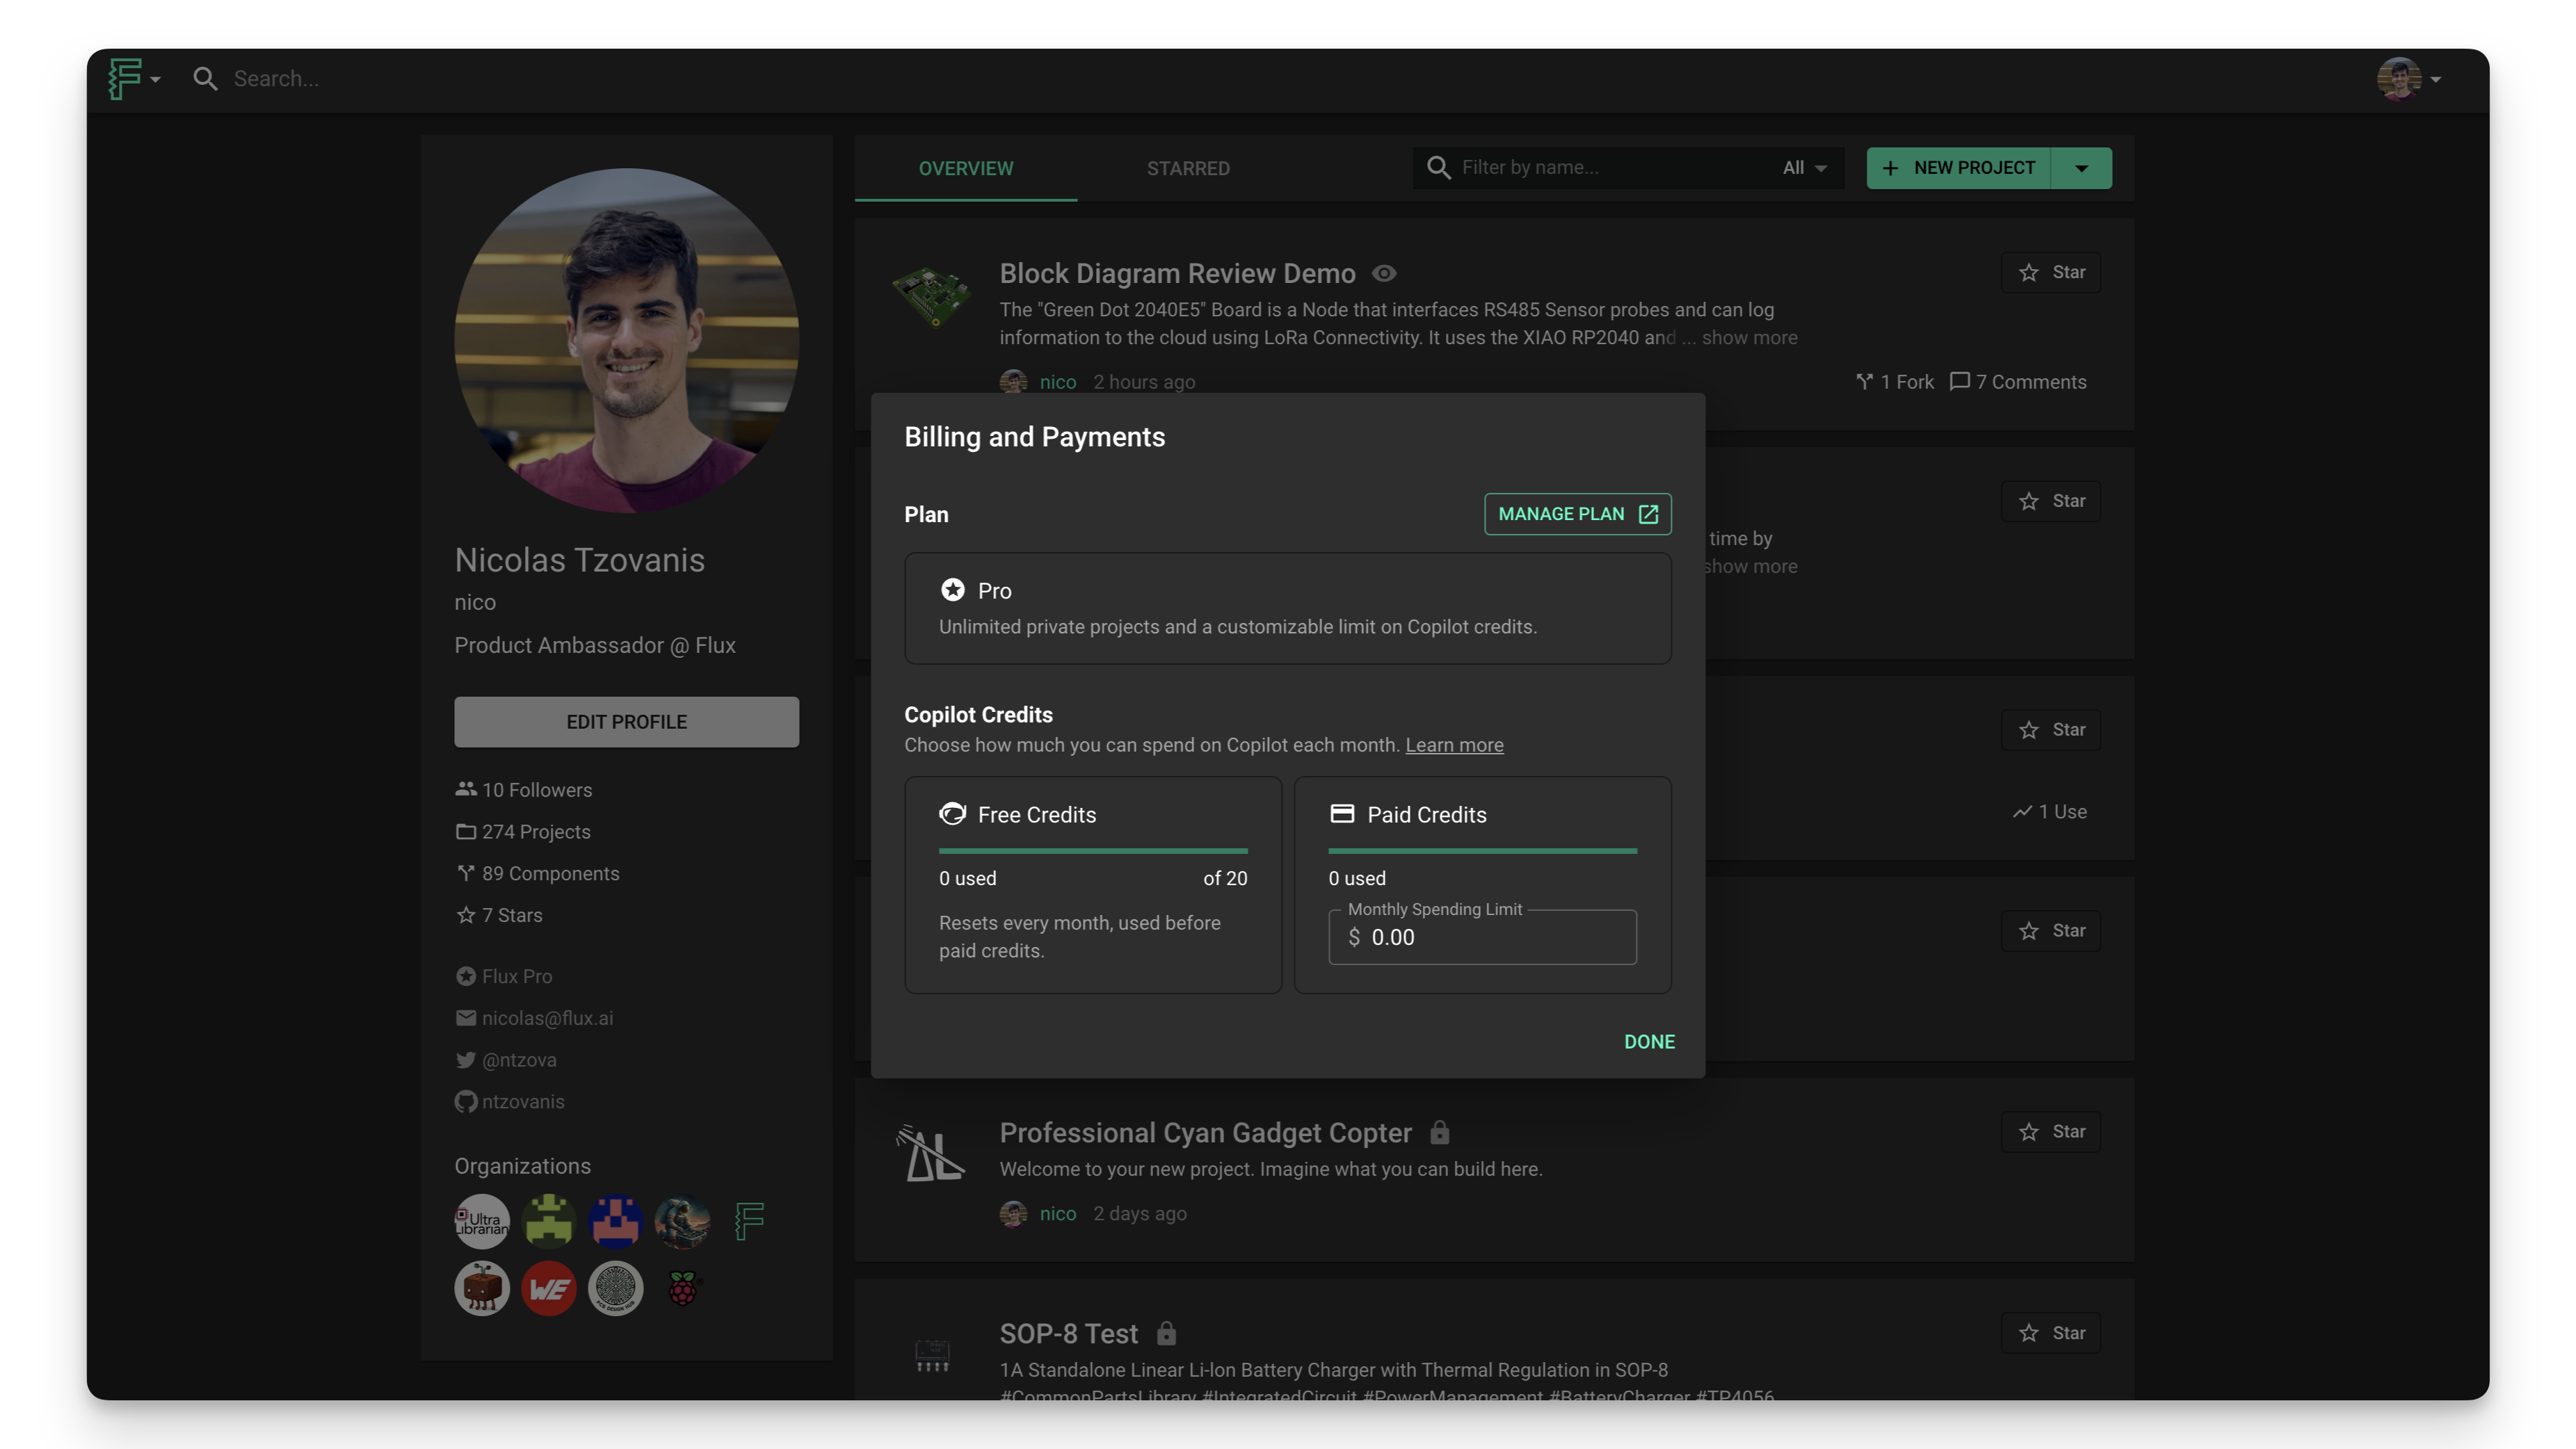Expand the New Project dropdown arrow
This screenshot has width=2576, height=1449.
pyautogui.click(x=2082, y=168)
